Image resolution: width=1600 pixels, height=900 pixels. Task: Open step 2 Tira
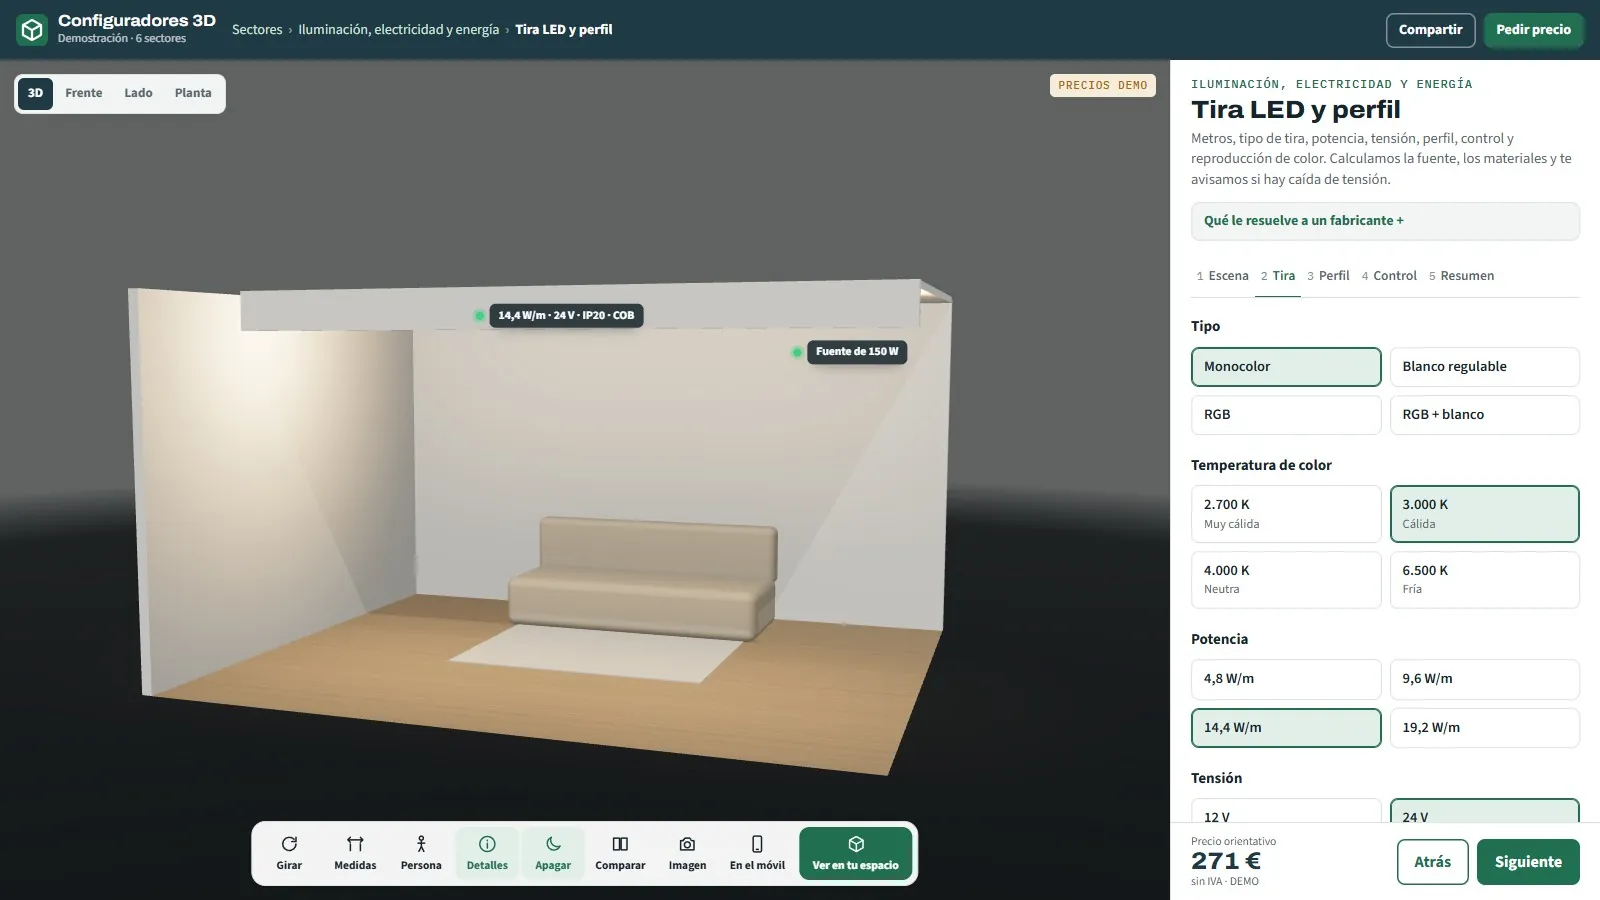pyautogui.click(x=1278, y=276)
